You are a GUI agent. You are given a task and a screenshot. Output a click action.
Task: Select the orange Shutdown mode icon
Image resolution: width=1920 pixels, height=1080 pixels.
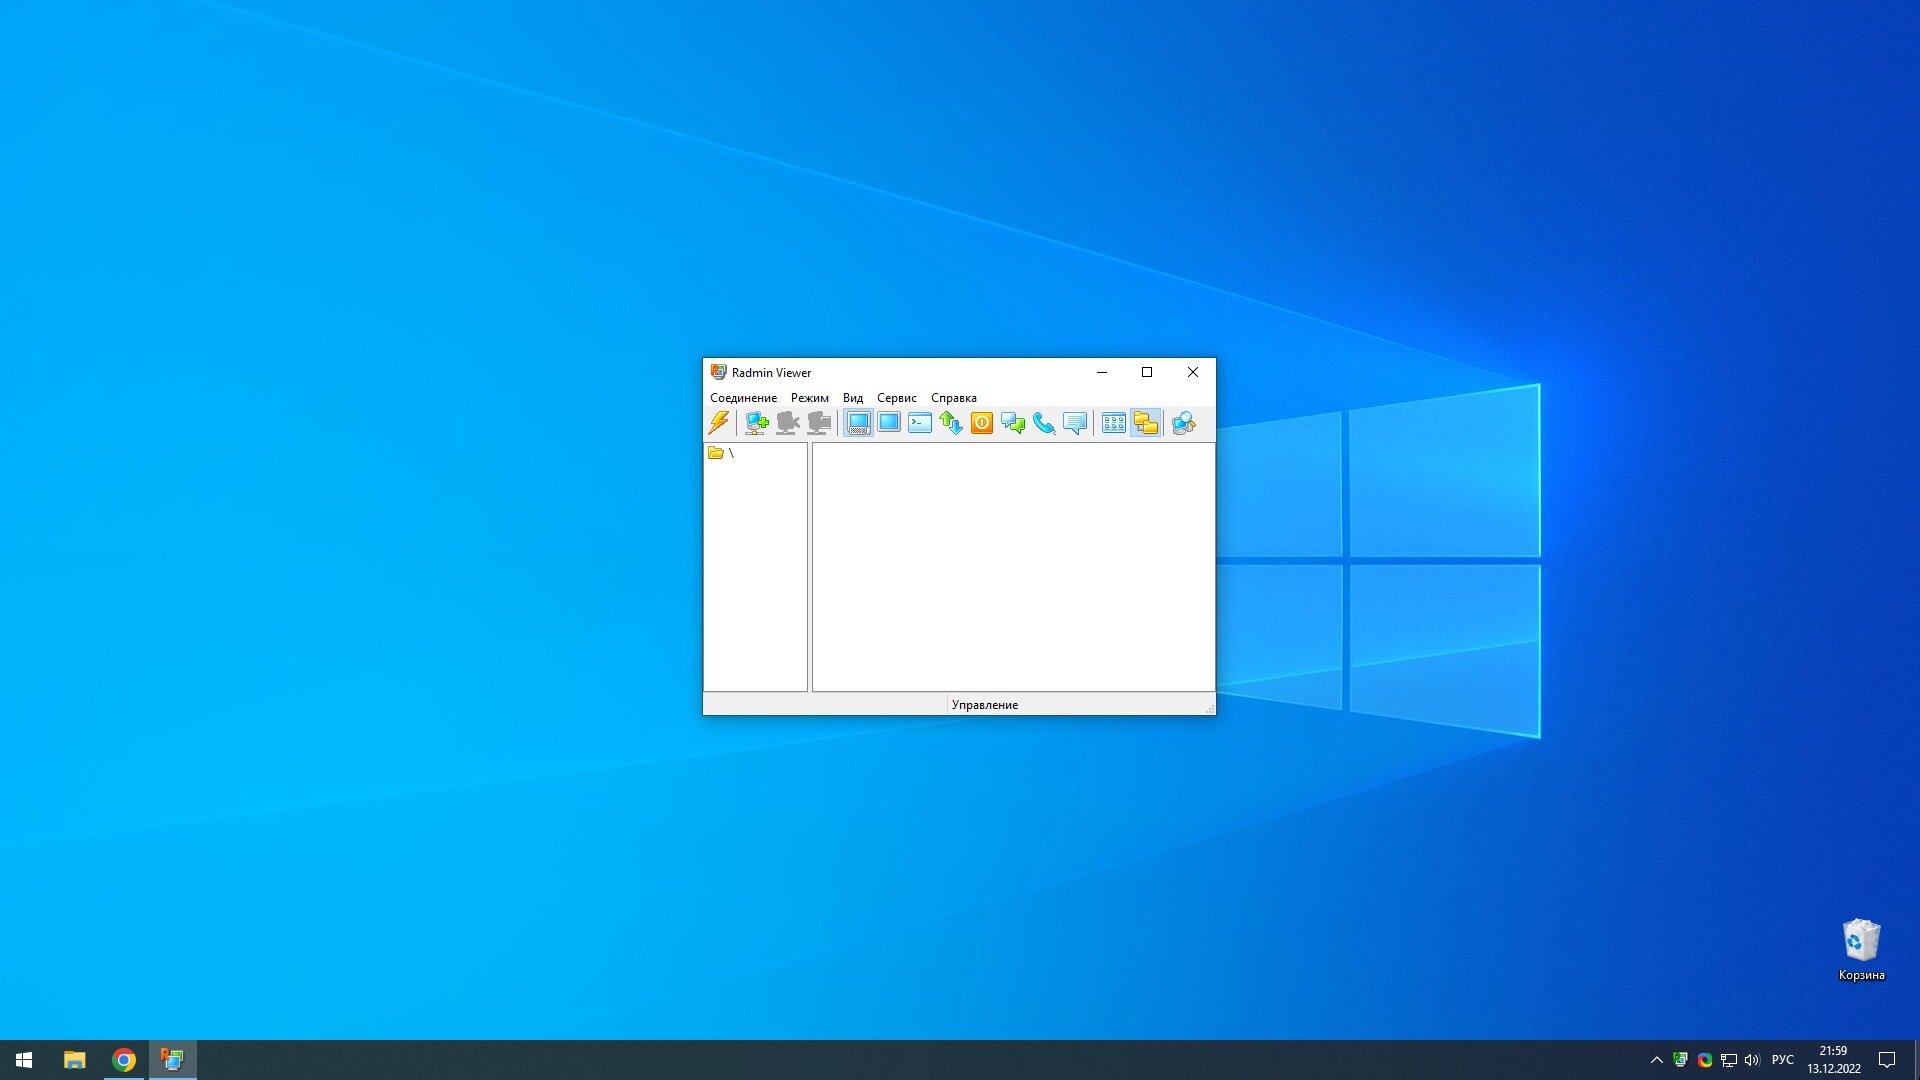tap(982, 423)
